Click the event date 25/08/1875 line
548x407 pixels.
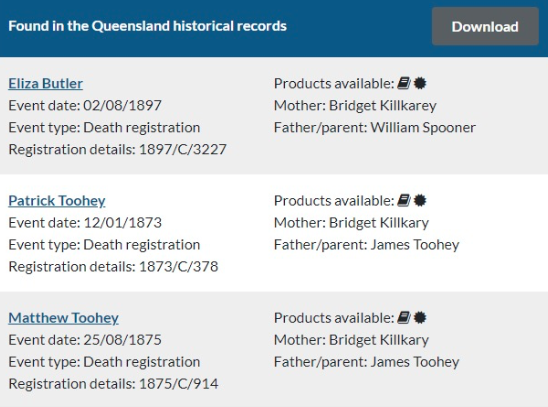[85, 340]
